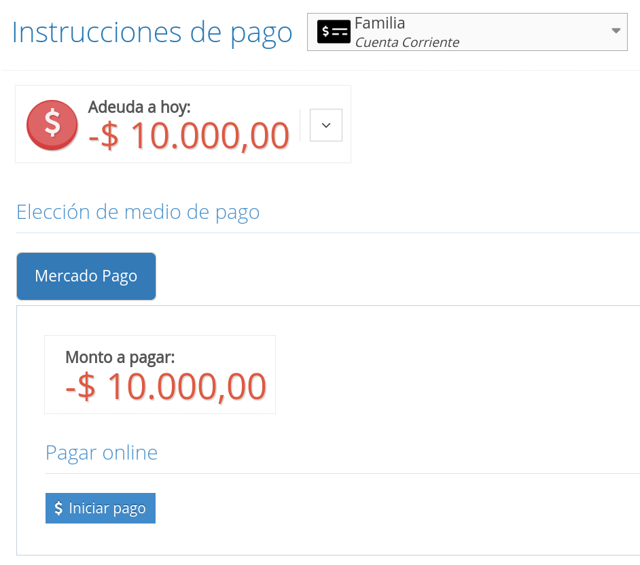The height and width of the screenshot is (565, 640).
Task: Click the black account card icon
Action: (333, 32)
